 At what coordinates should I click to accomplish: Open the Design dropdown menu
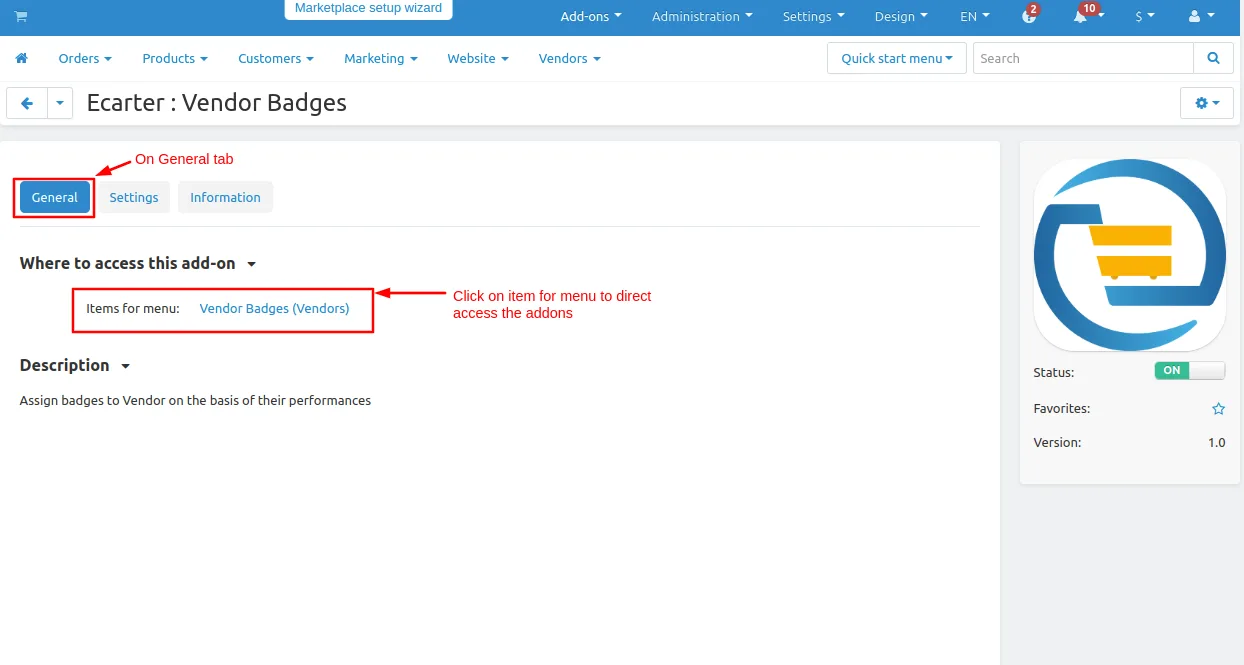[901, 16]
